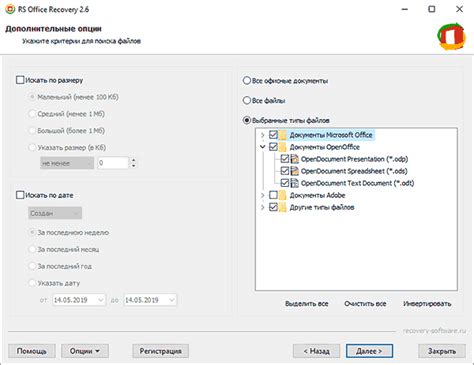
Task: Select За последнюю неделю radio option
Action: [32, 232]
